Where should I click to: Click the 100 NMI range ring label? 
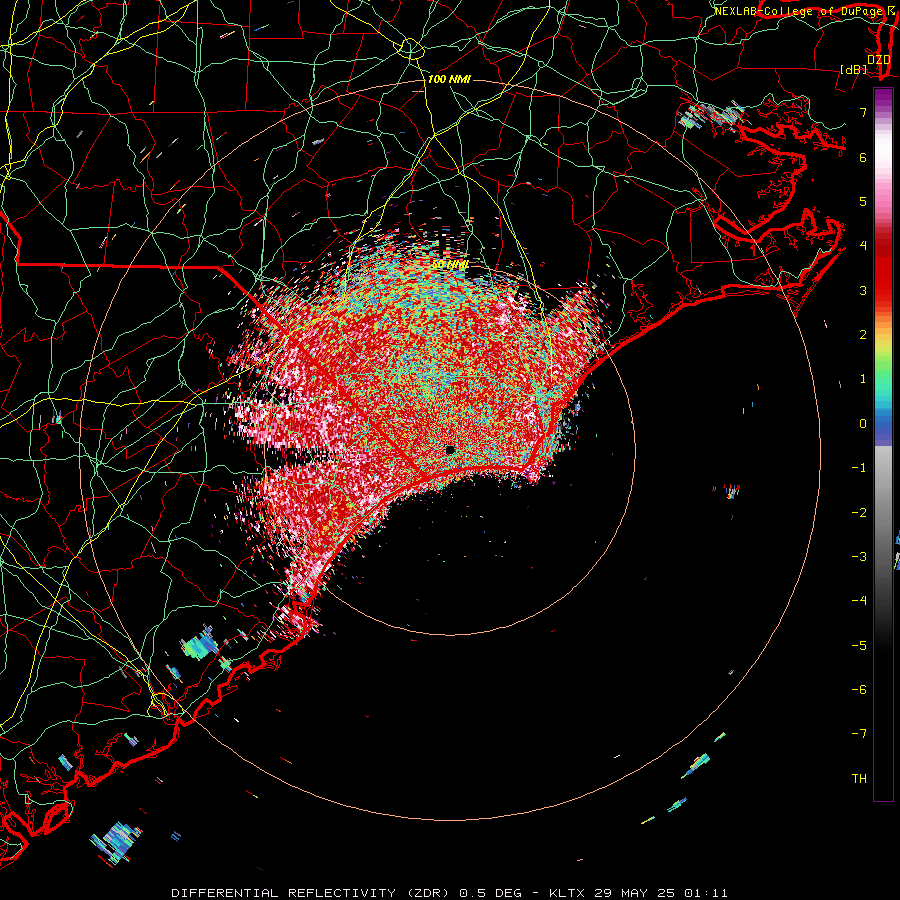pyautogui.click(x=449, y=79)
